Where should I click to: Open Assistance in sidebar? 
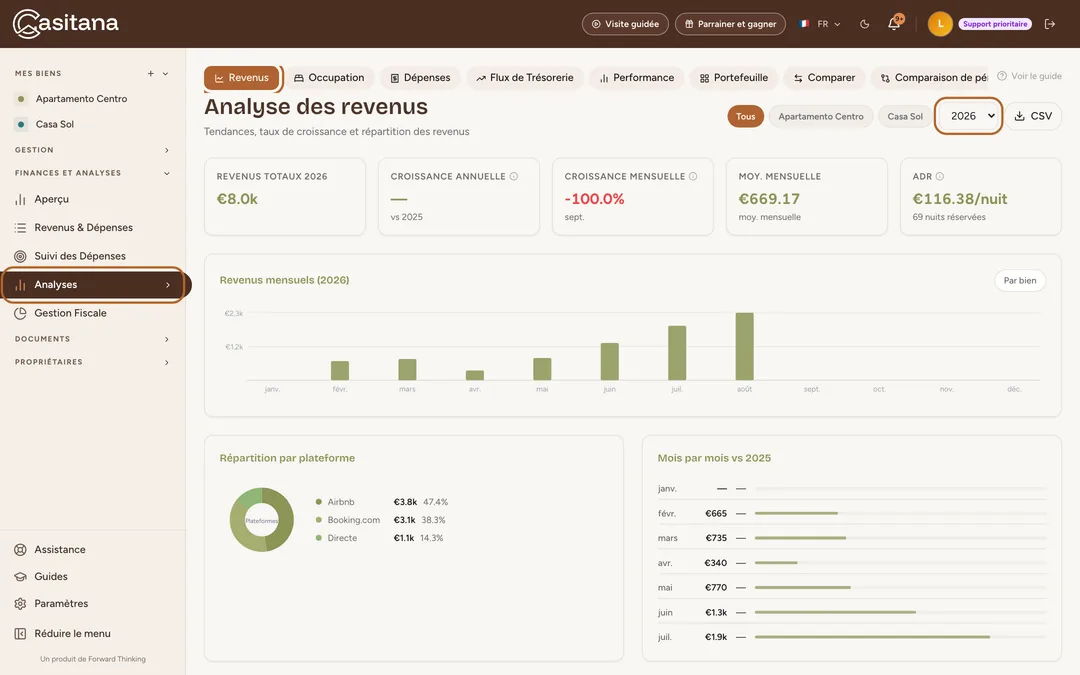click(92, 550)
